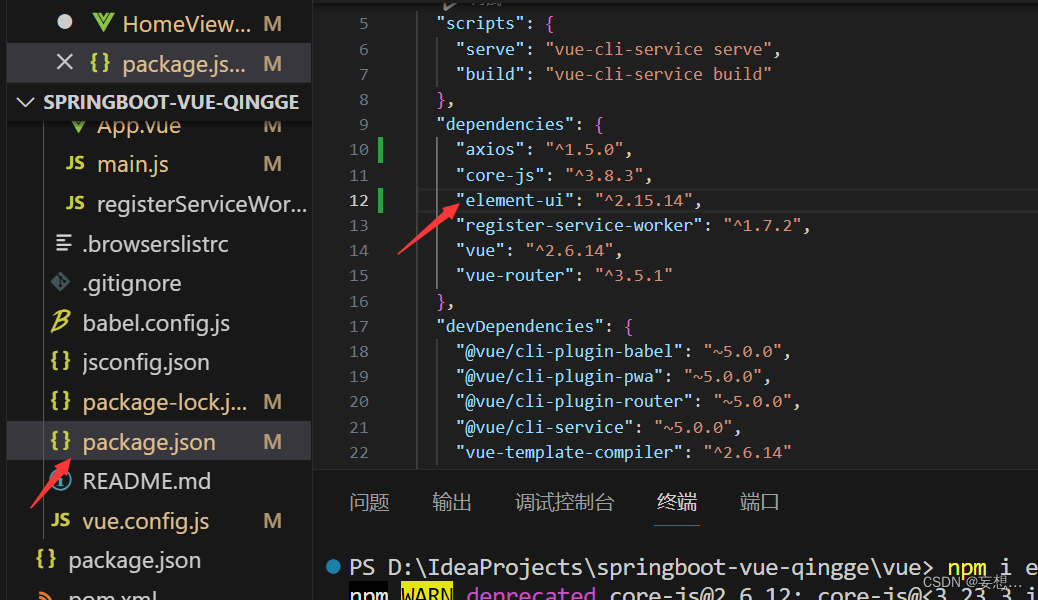The height and width of the screenshot is (600, 1038).
Task: Collapse the SPRINGBOOT-VUE-QINGGE folder section
Action: pyautogui.click(x=25, y=102)
